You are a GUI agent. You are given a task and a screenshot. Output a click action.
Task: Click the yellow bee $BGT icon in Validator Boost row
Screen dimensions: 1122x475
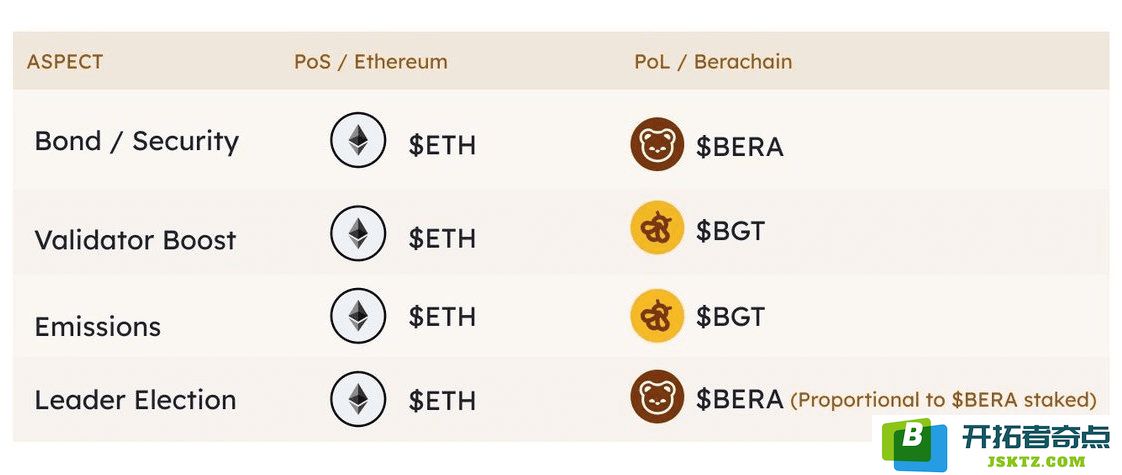click(x=657, y=230)
